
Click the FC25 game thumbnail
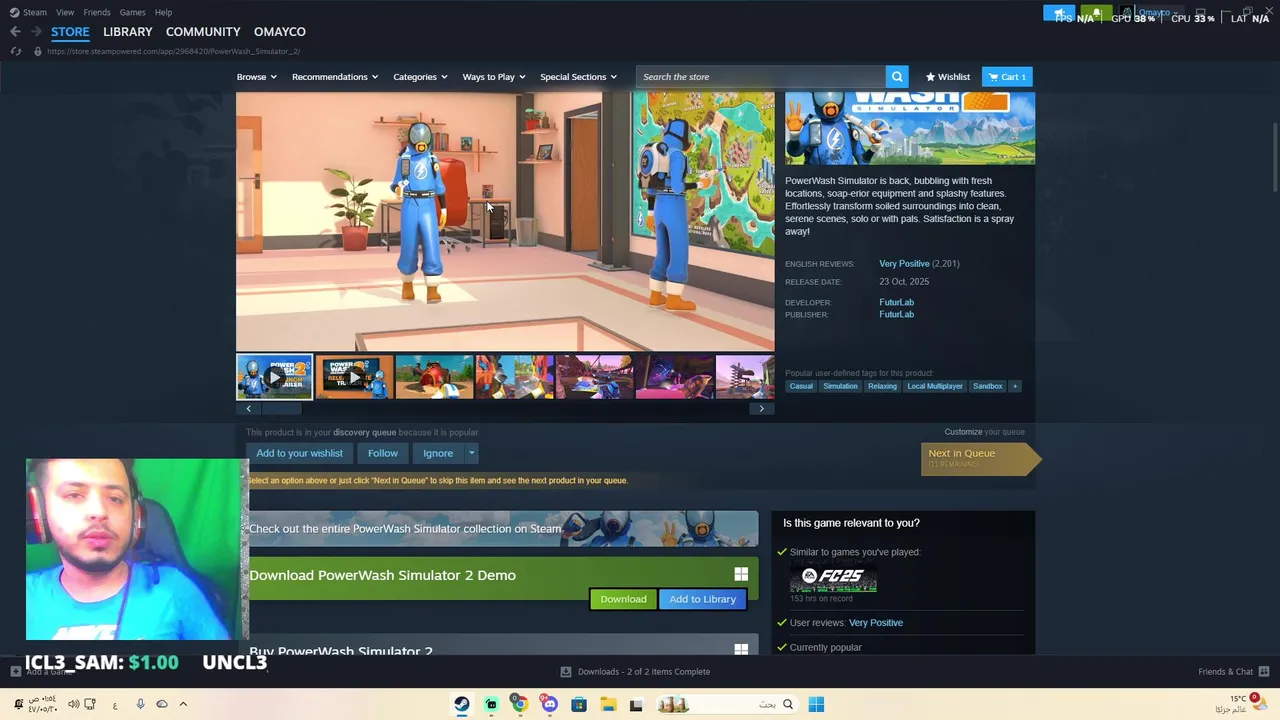click(833, 577)
